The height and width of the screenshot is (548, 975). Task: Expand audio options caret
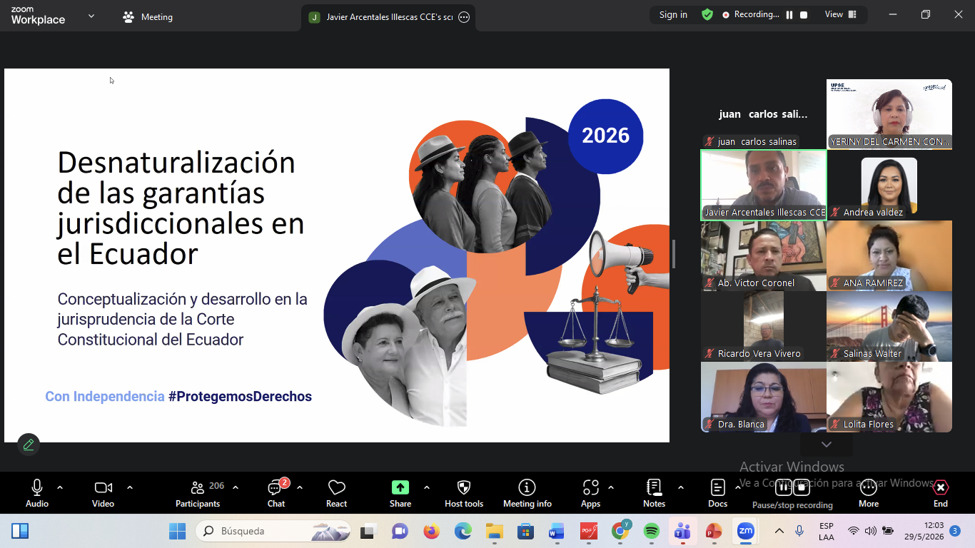coord(60,488)
